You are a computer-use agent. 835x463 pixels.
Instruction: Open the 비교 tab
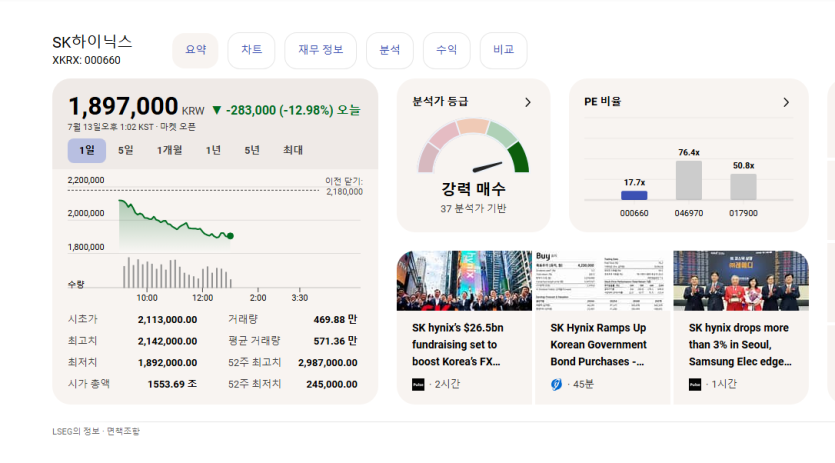click(503, 50)
